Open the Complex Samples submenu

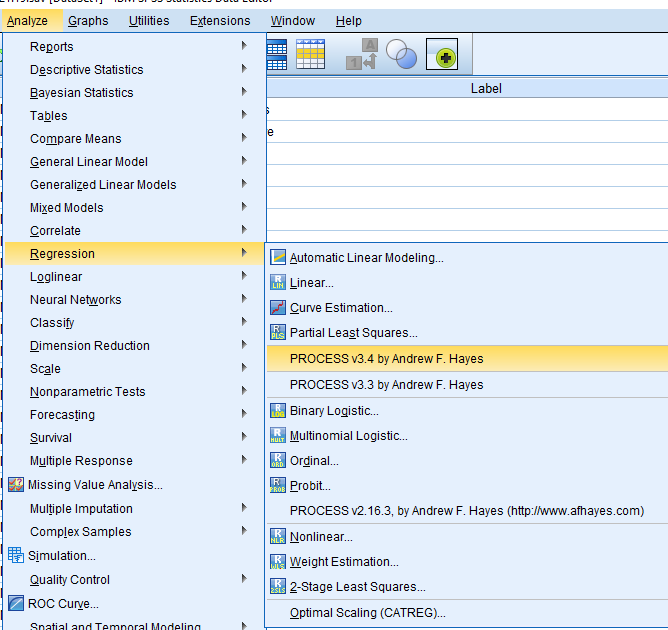pyautogui.click(x=135, y=532)
